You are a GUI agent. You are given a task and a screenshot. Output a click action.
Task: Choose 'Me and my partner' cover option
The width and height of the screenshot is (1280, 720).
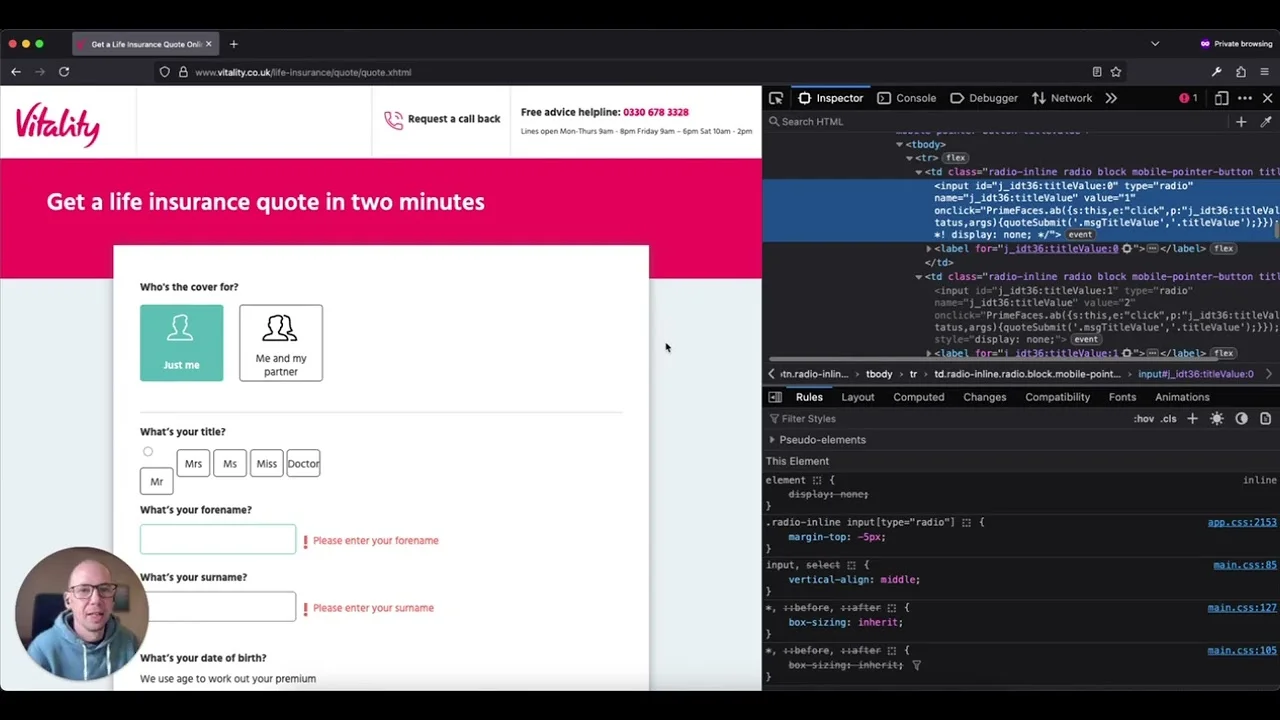281,343
